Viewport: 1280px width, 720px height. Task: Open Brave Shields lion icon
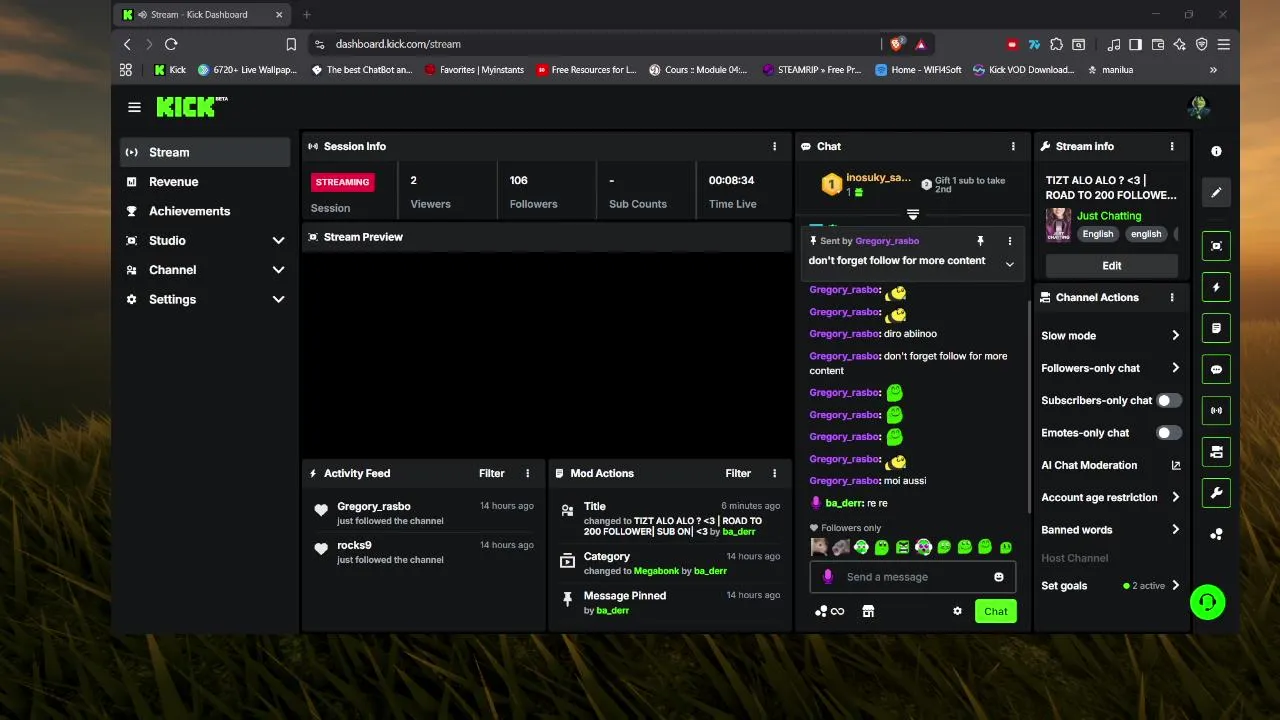(x=897, y=44)
